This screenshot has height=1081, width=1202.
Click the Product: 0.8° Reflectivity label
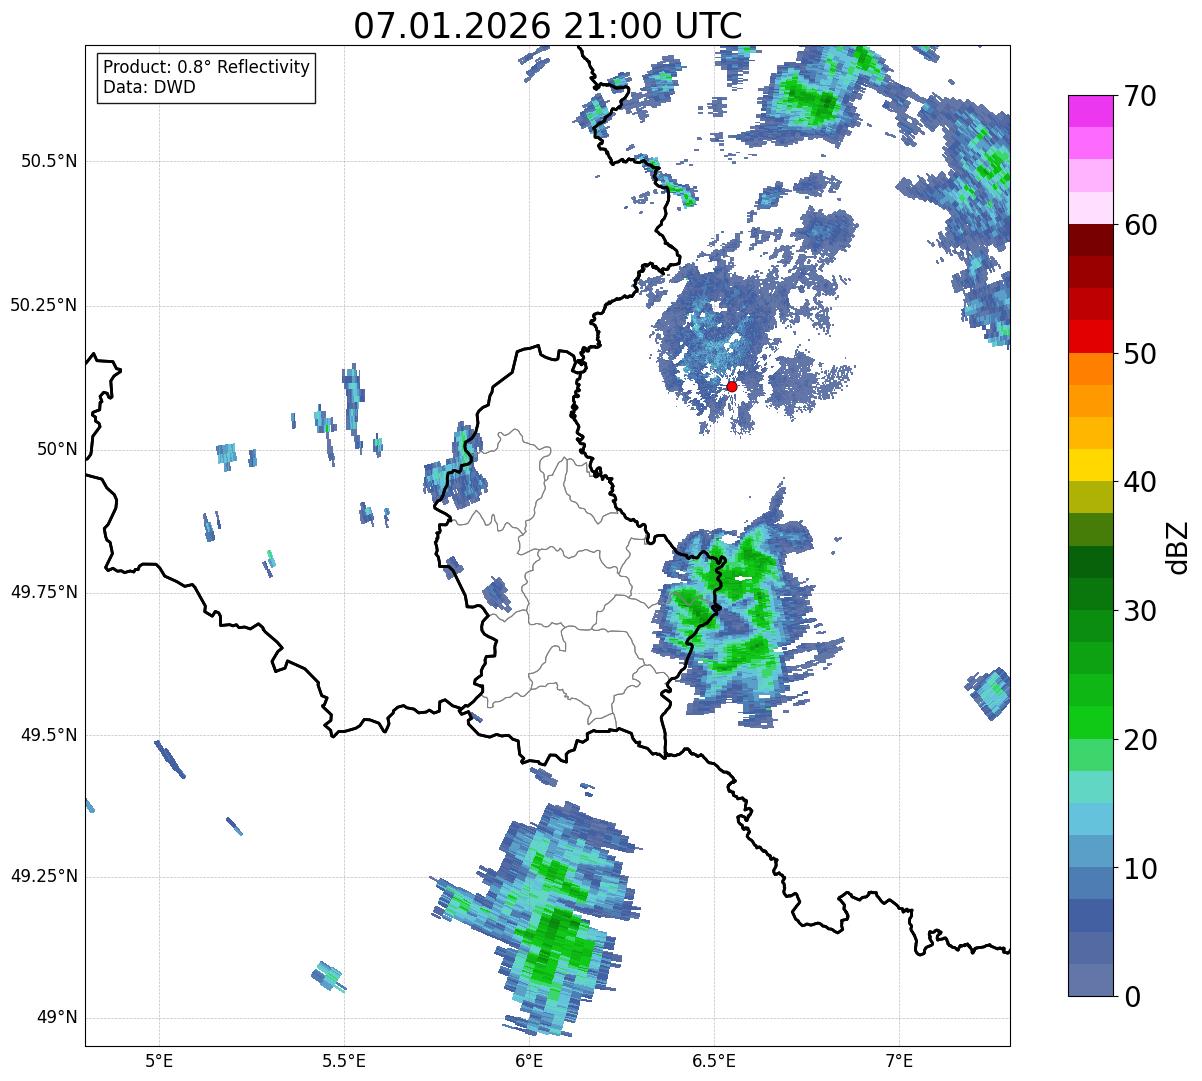pos(207,67)
